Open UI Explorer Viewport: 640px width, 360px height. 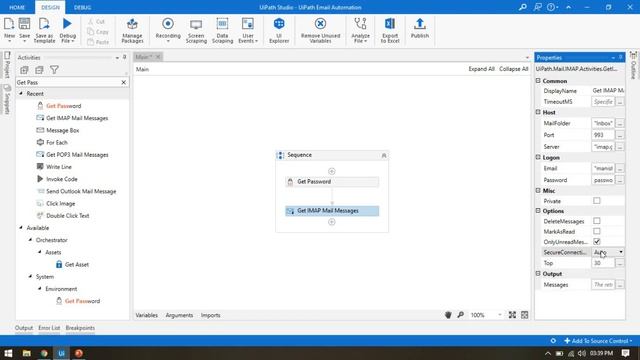tap(279, 30)
